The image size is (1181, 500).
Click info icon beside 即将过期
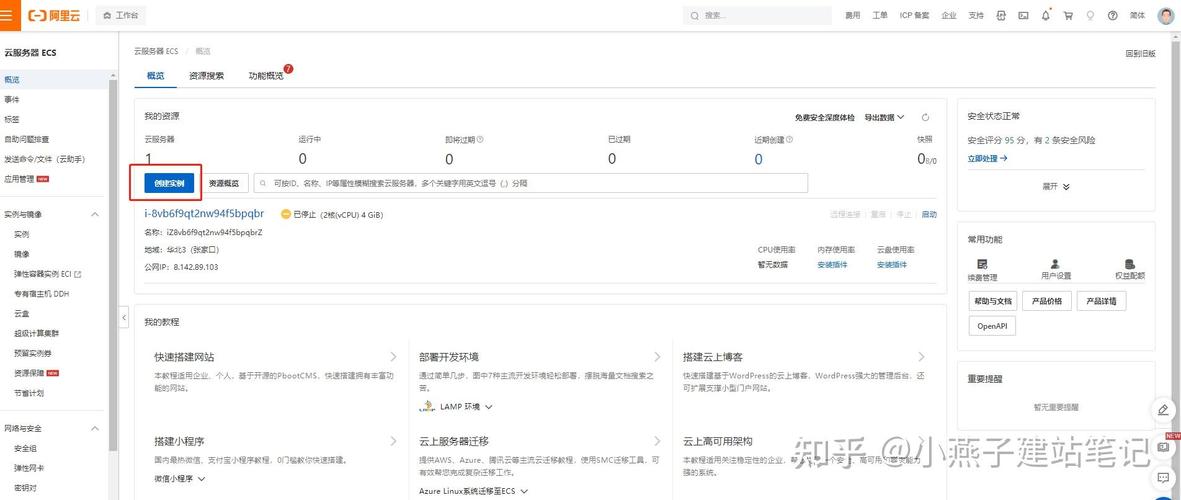point(481,139)
